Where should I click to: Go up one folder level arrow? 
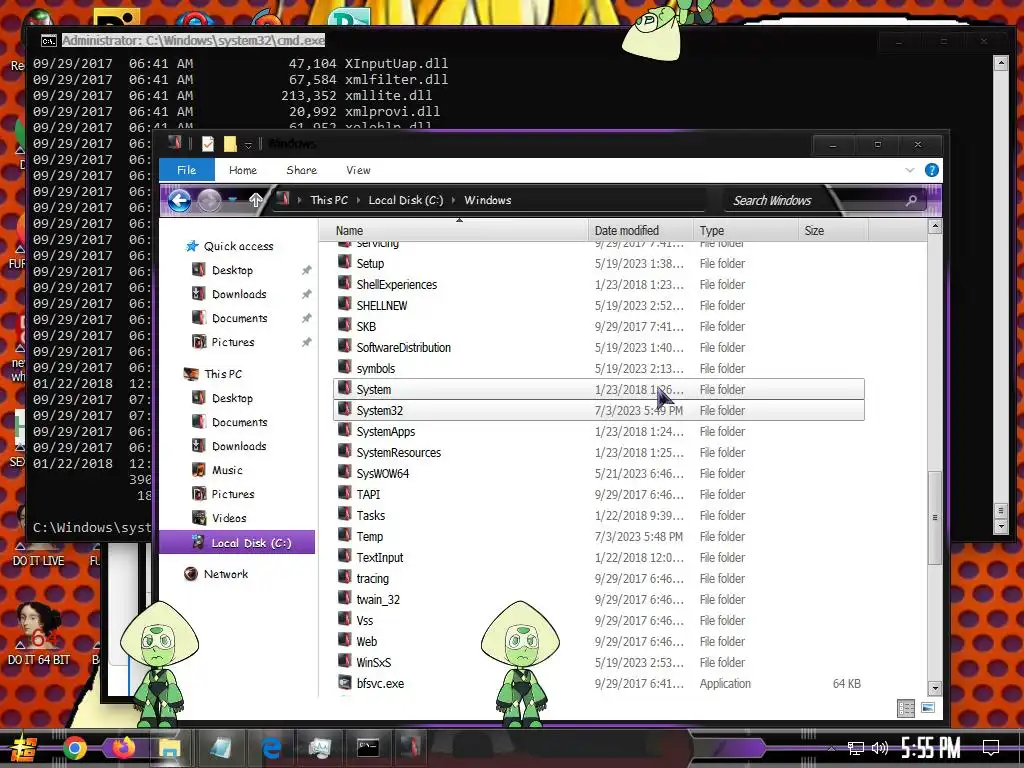coord(255,200)
